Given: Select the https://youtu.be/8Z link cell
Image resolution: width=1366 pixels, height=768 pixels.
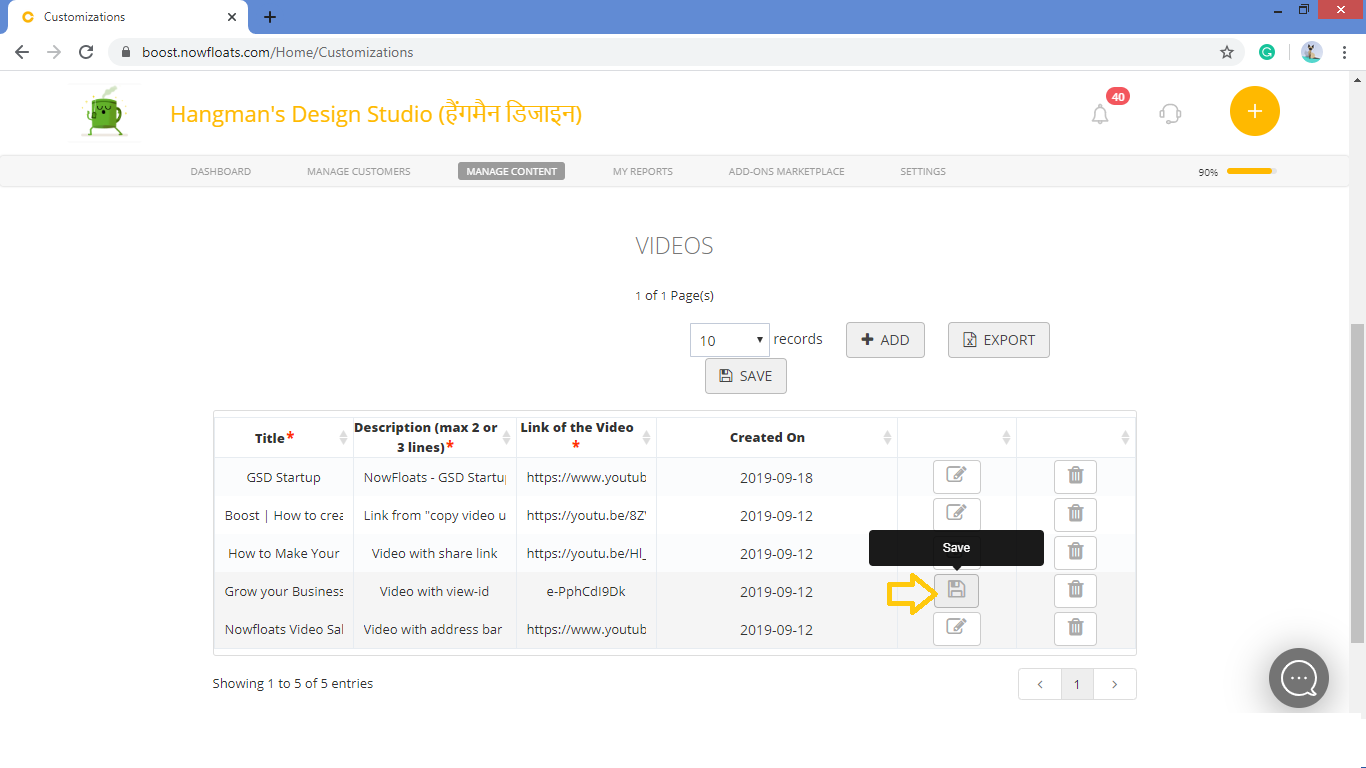Looking at the screenshot, I should (x=586, y=515).
